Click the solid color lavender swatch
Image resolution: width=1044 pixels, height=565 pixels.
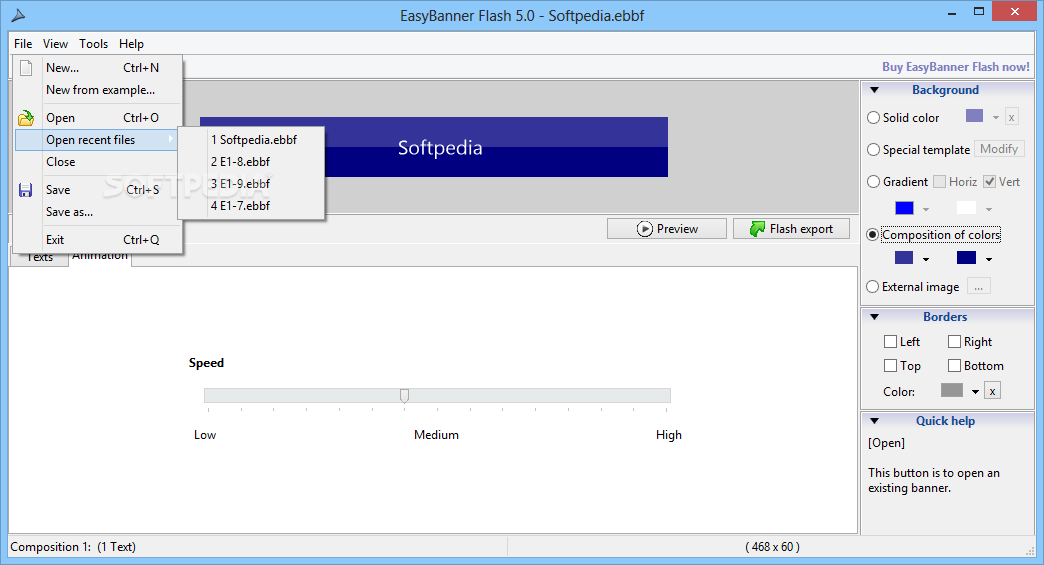[974, 116]
